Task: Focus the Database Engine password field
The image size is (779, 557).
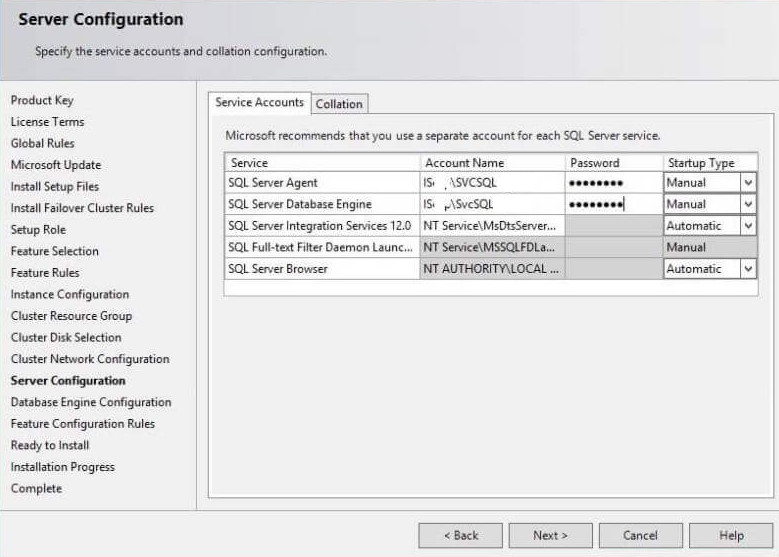Action: (x=613, y=204)
